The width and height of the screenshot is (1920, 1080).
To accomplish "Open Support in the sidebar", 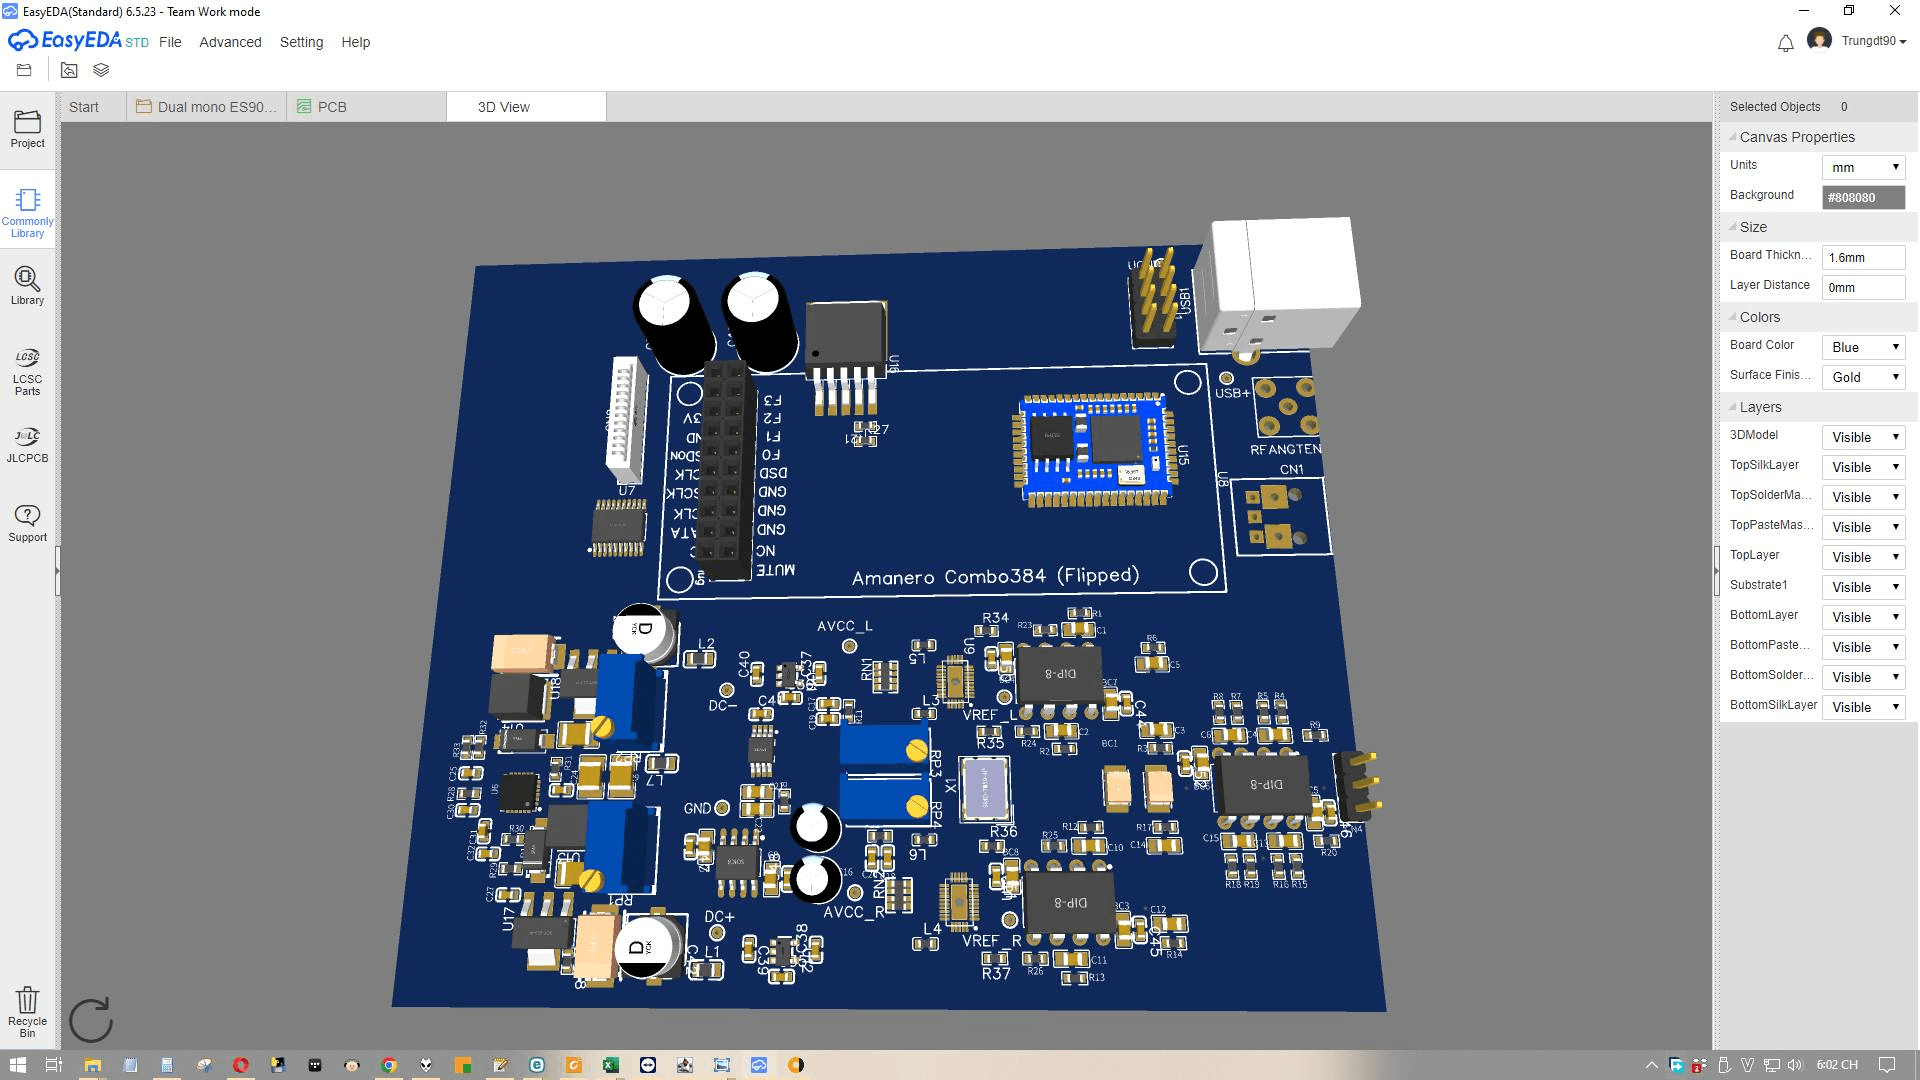I will [x=27, y=523].
